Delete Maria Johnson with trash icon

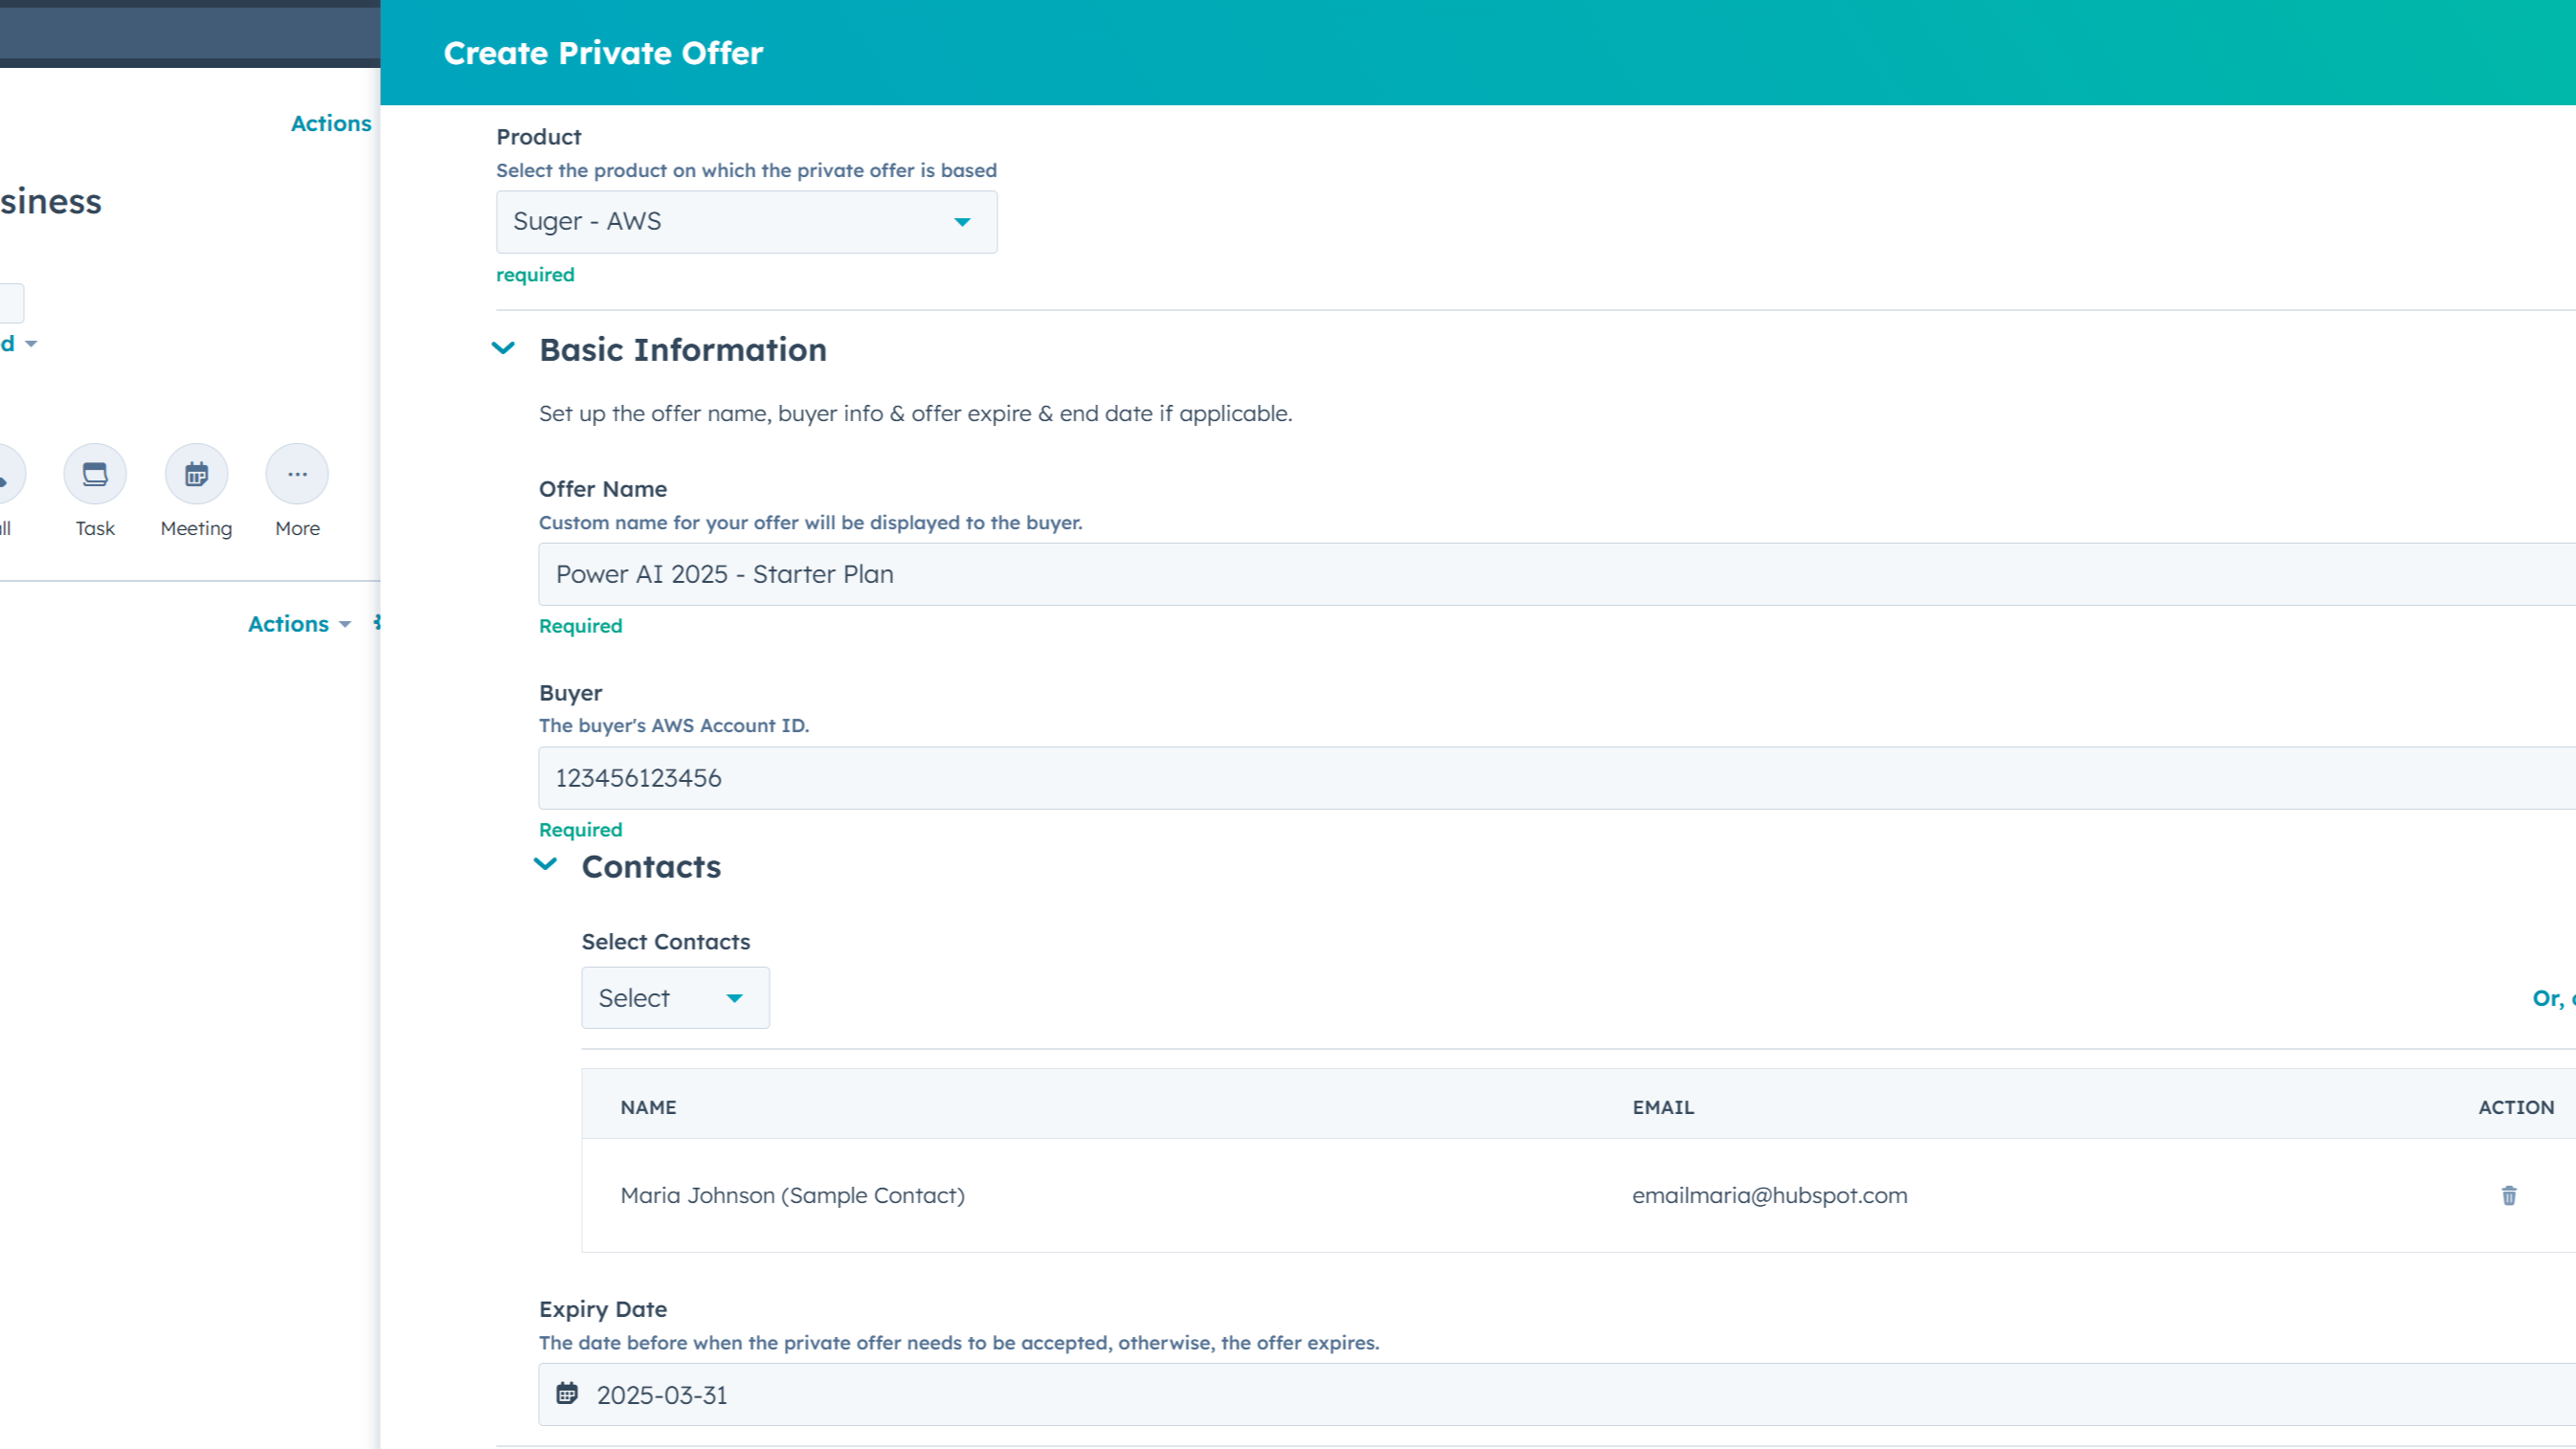click(x=2508, y=1195)
